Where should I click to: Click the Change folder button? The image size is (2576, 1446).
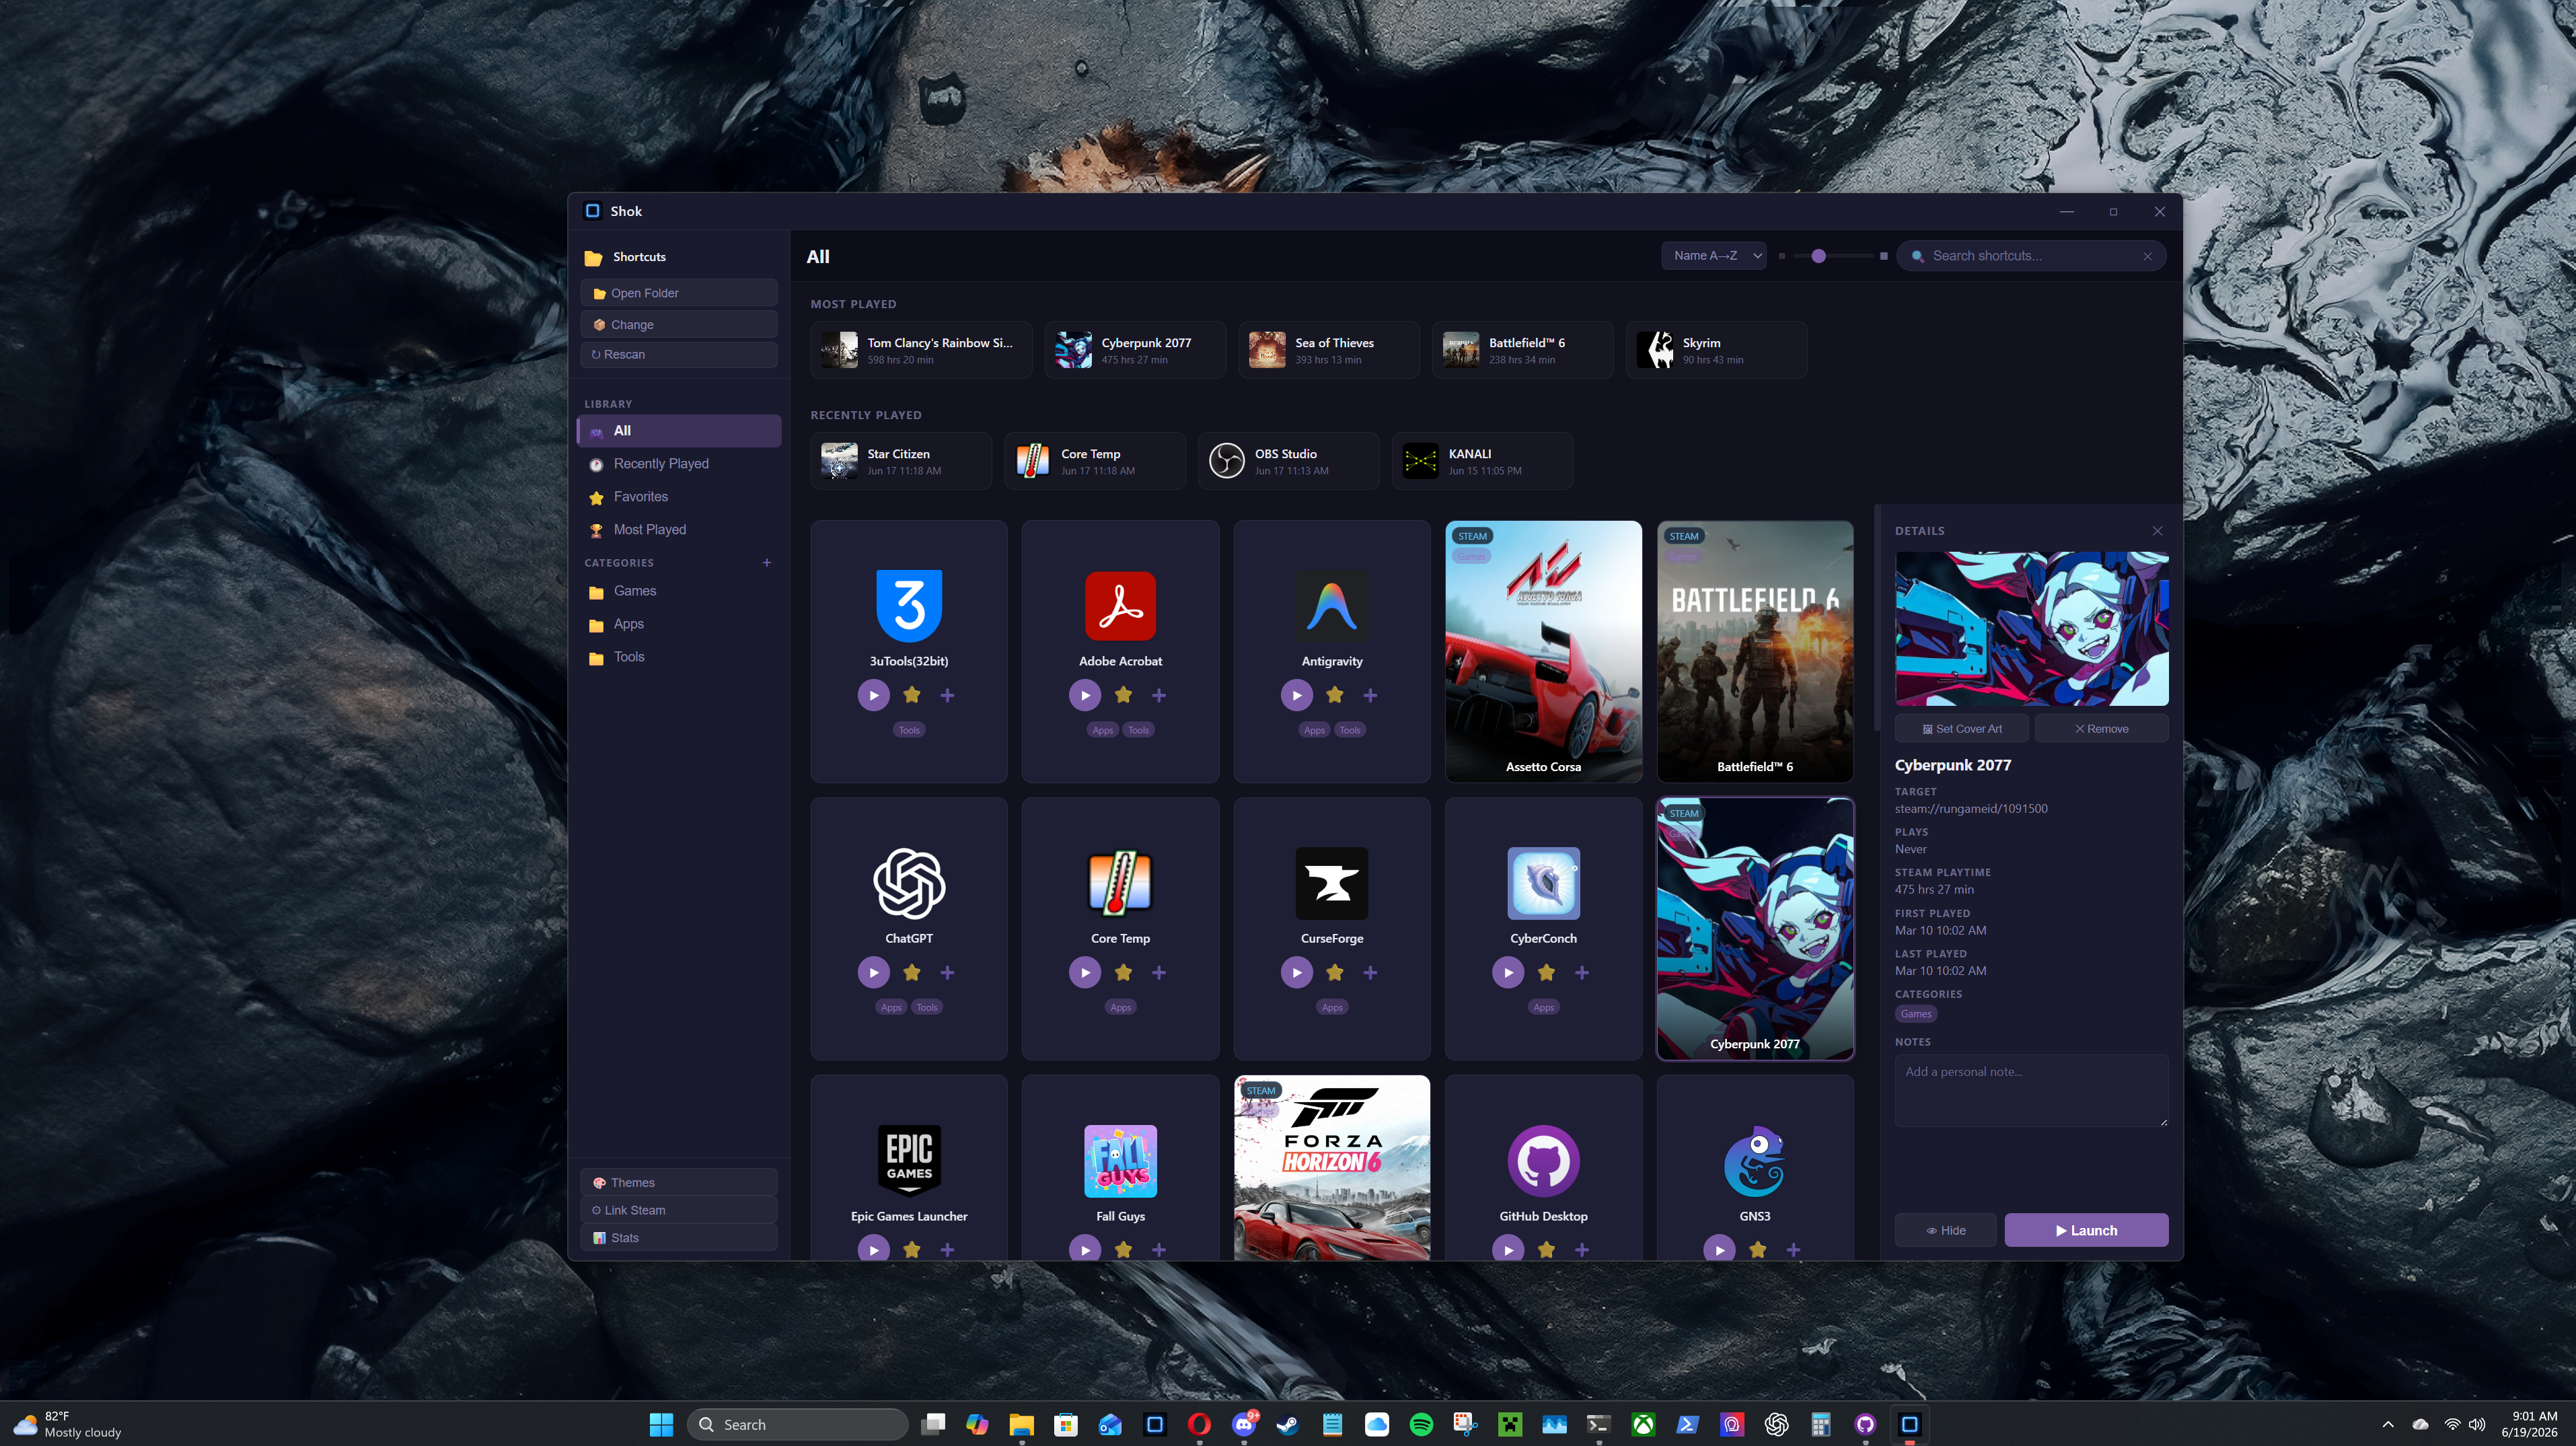(x=679, y=325)
